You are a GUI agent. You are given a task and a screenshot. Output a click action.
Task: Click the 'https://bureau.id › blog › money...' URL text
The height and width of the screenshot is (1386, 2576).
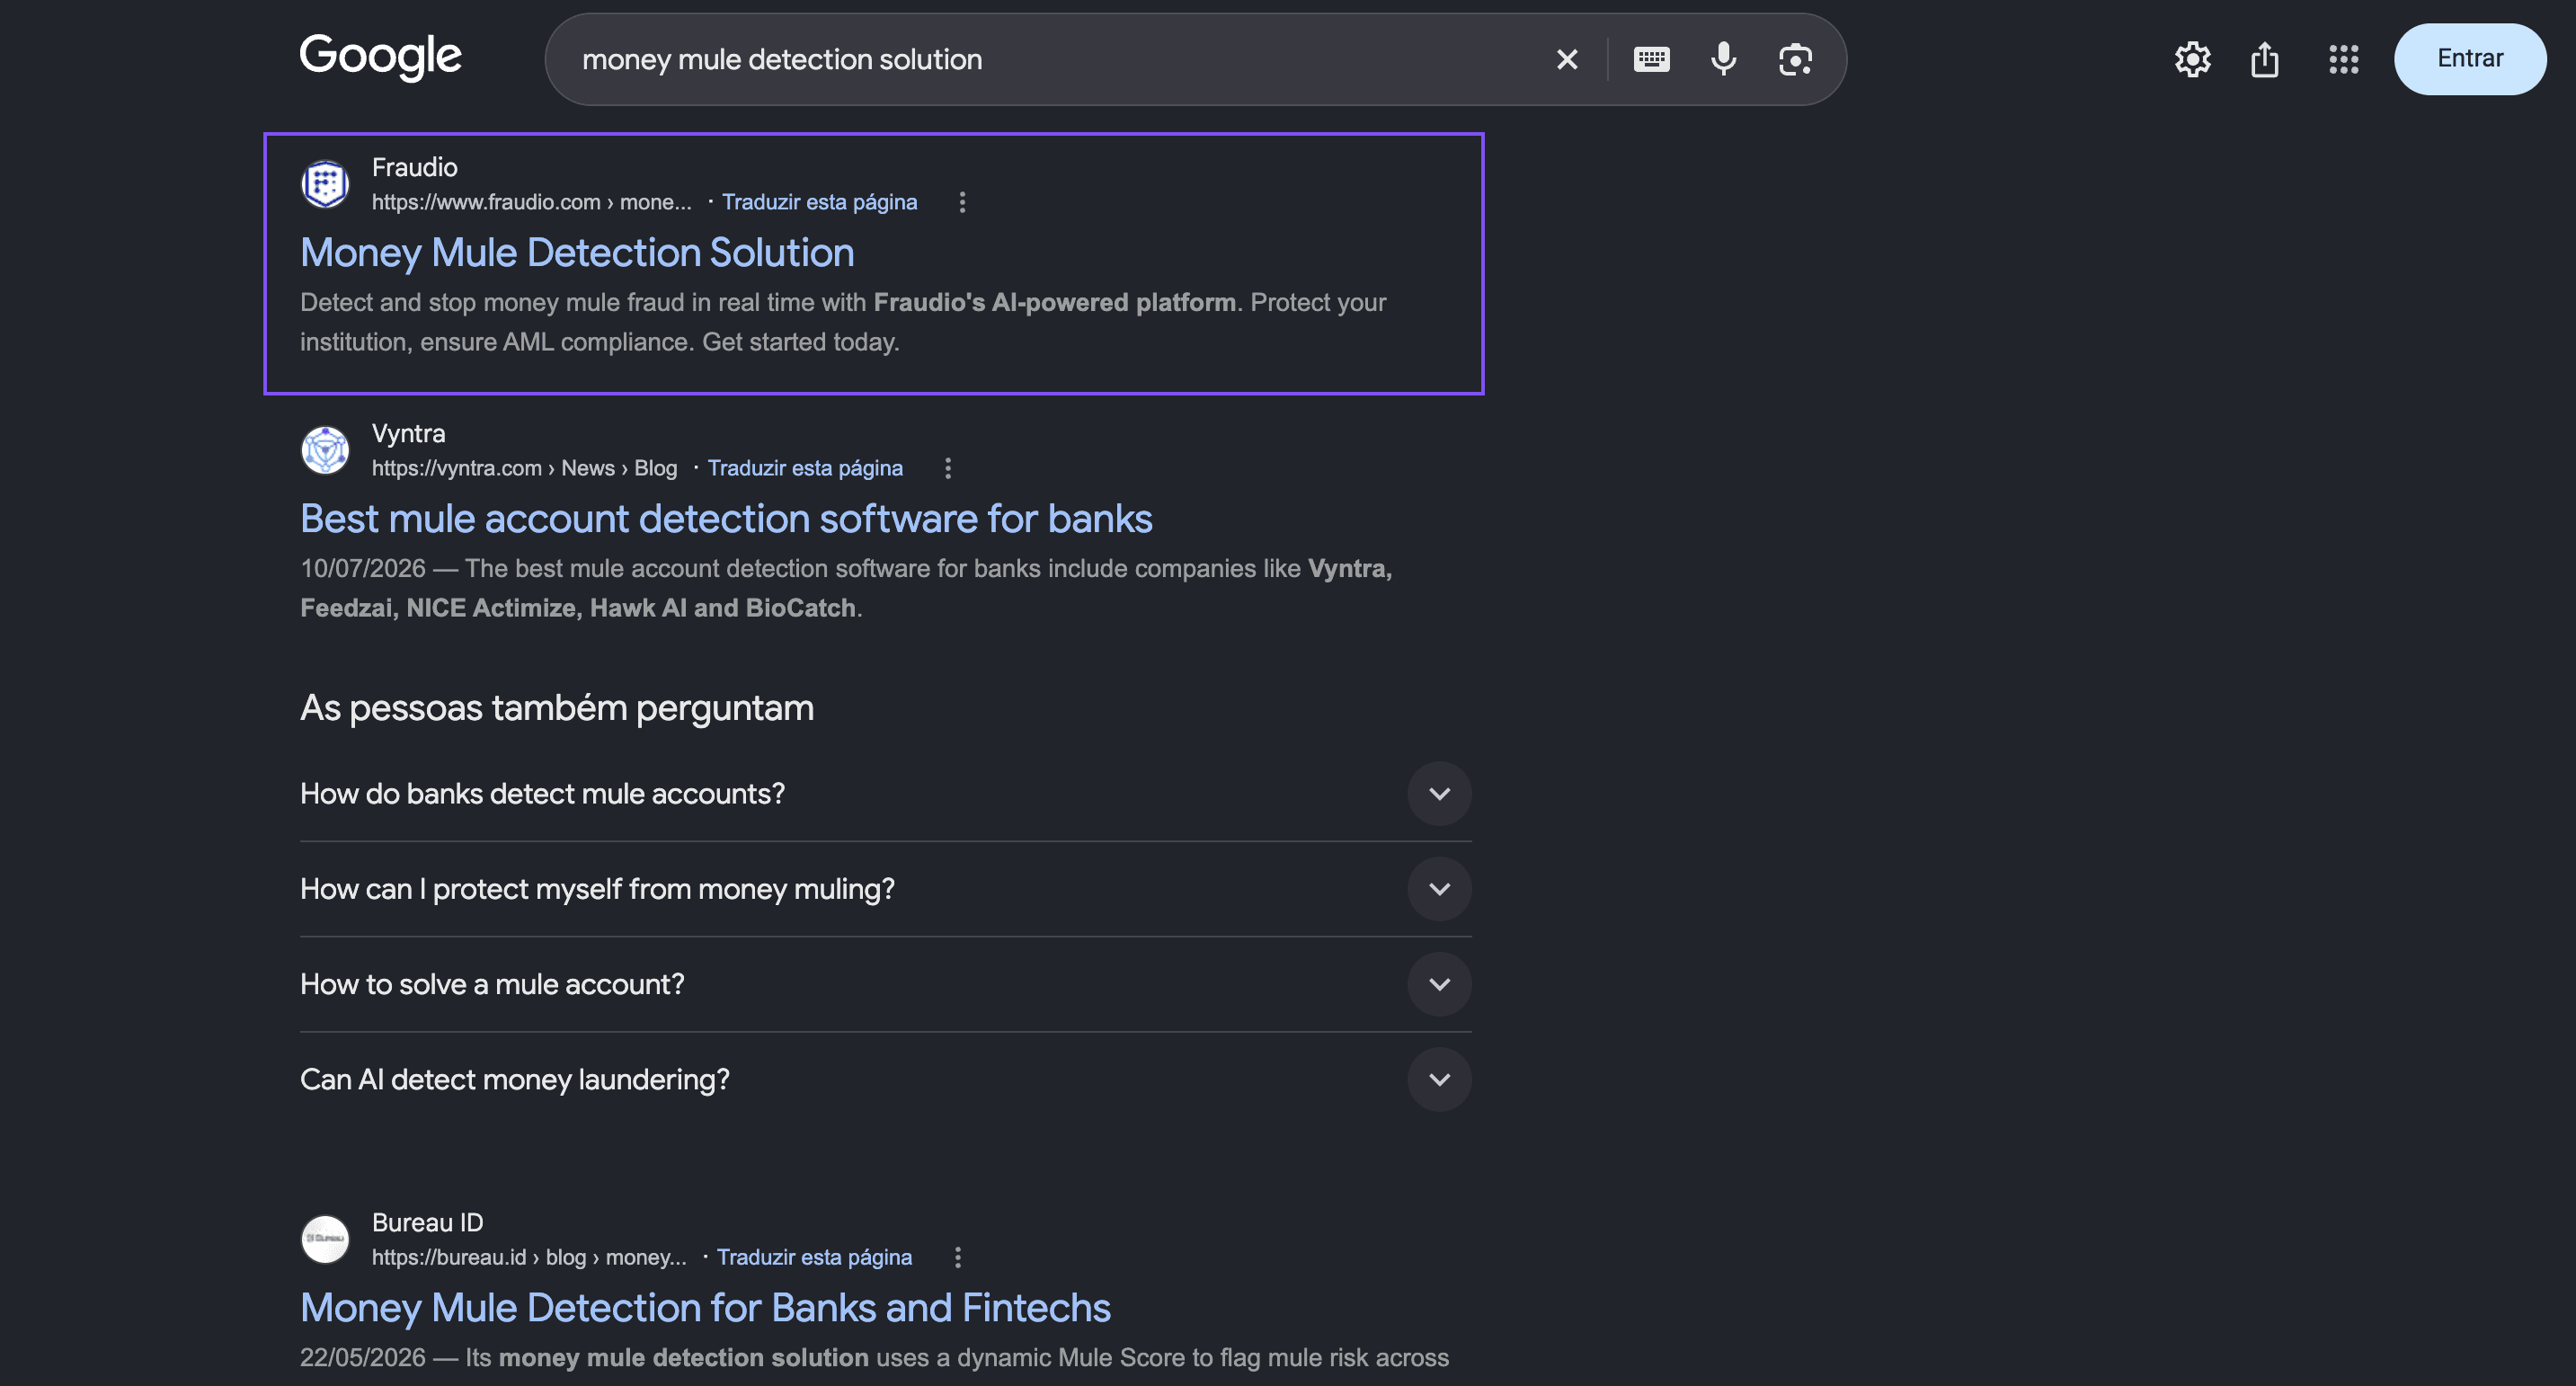(529, 1257)
